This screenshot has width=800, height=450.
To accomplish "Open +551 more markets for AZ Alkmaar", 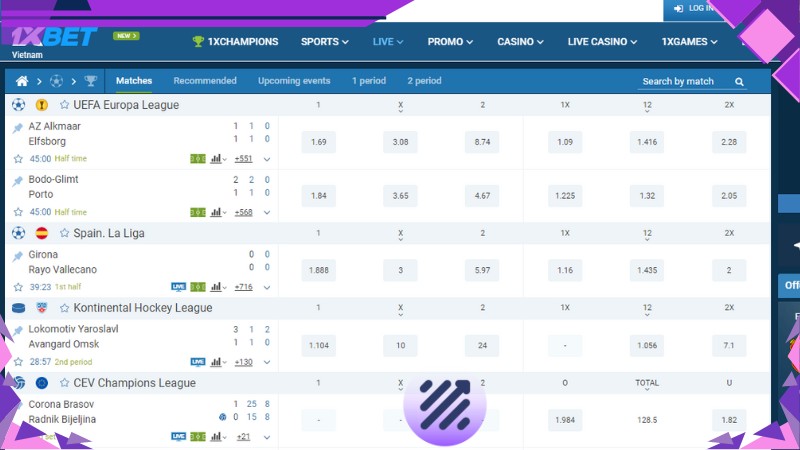I will click(x=243, y=159).
